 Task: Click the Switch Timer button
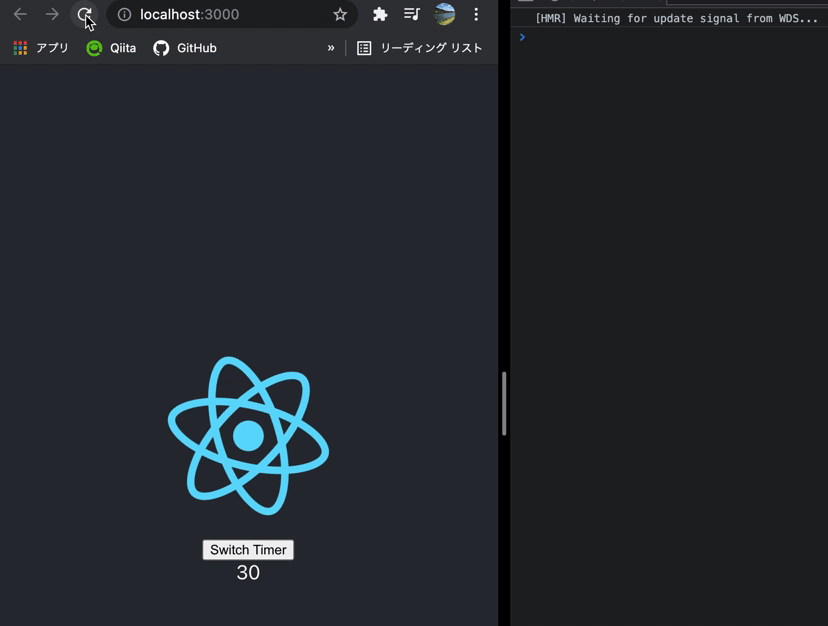coord(248,549)
